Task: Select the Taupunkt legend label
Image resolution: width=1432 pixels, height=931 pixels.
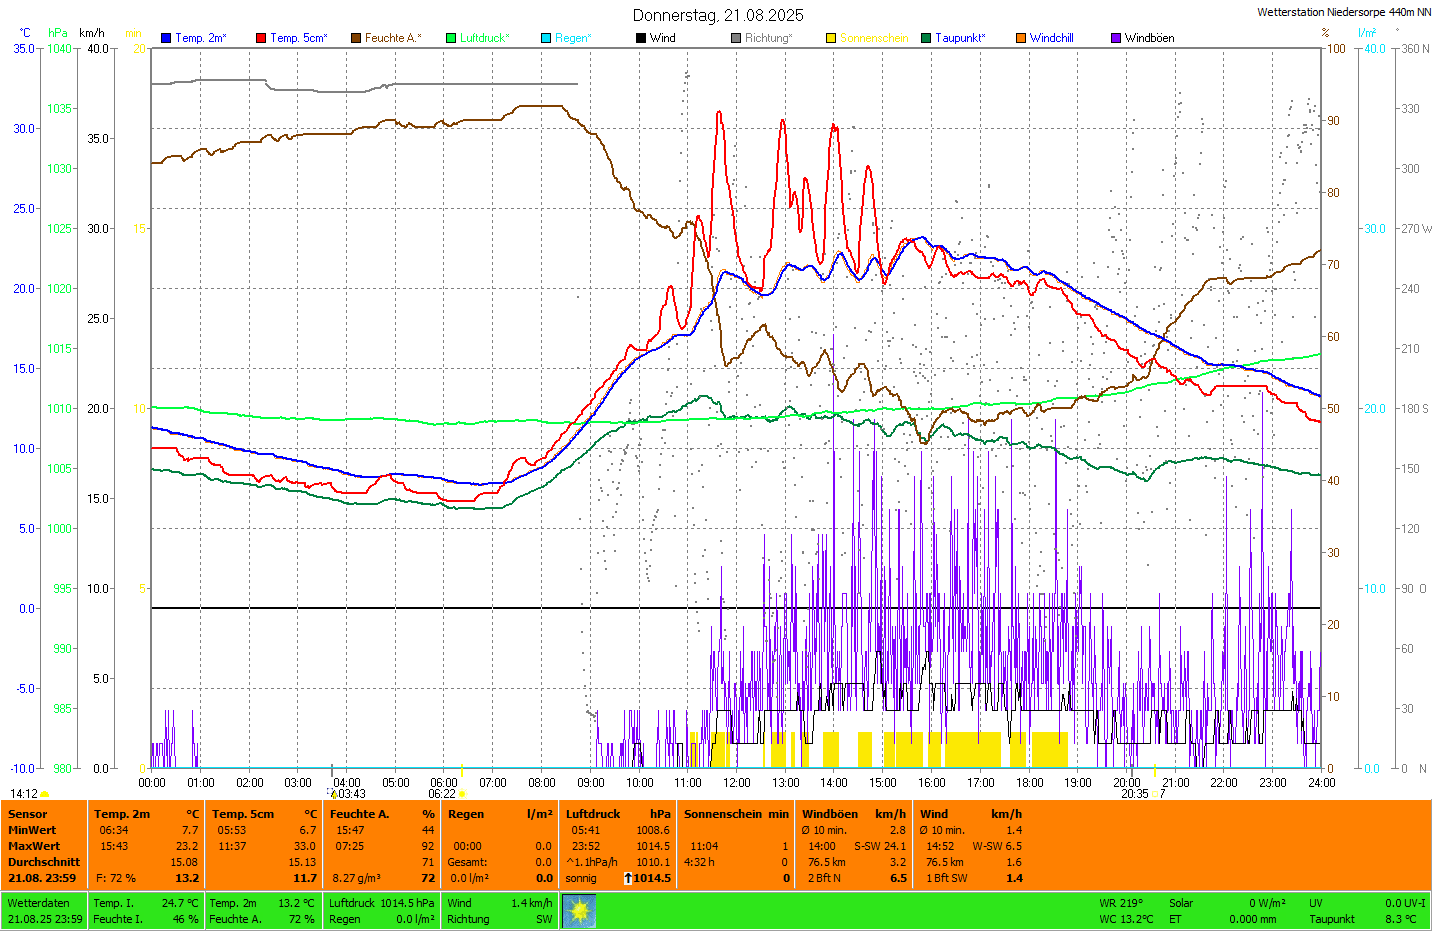Action: tap(960, 38)
